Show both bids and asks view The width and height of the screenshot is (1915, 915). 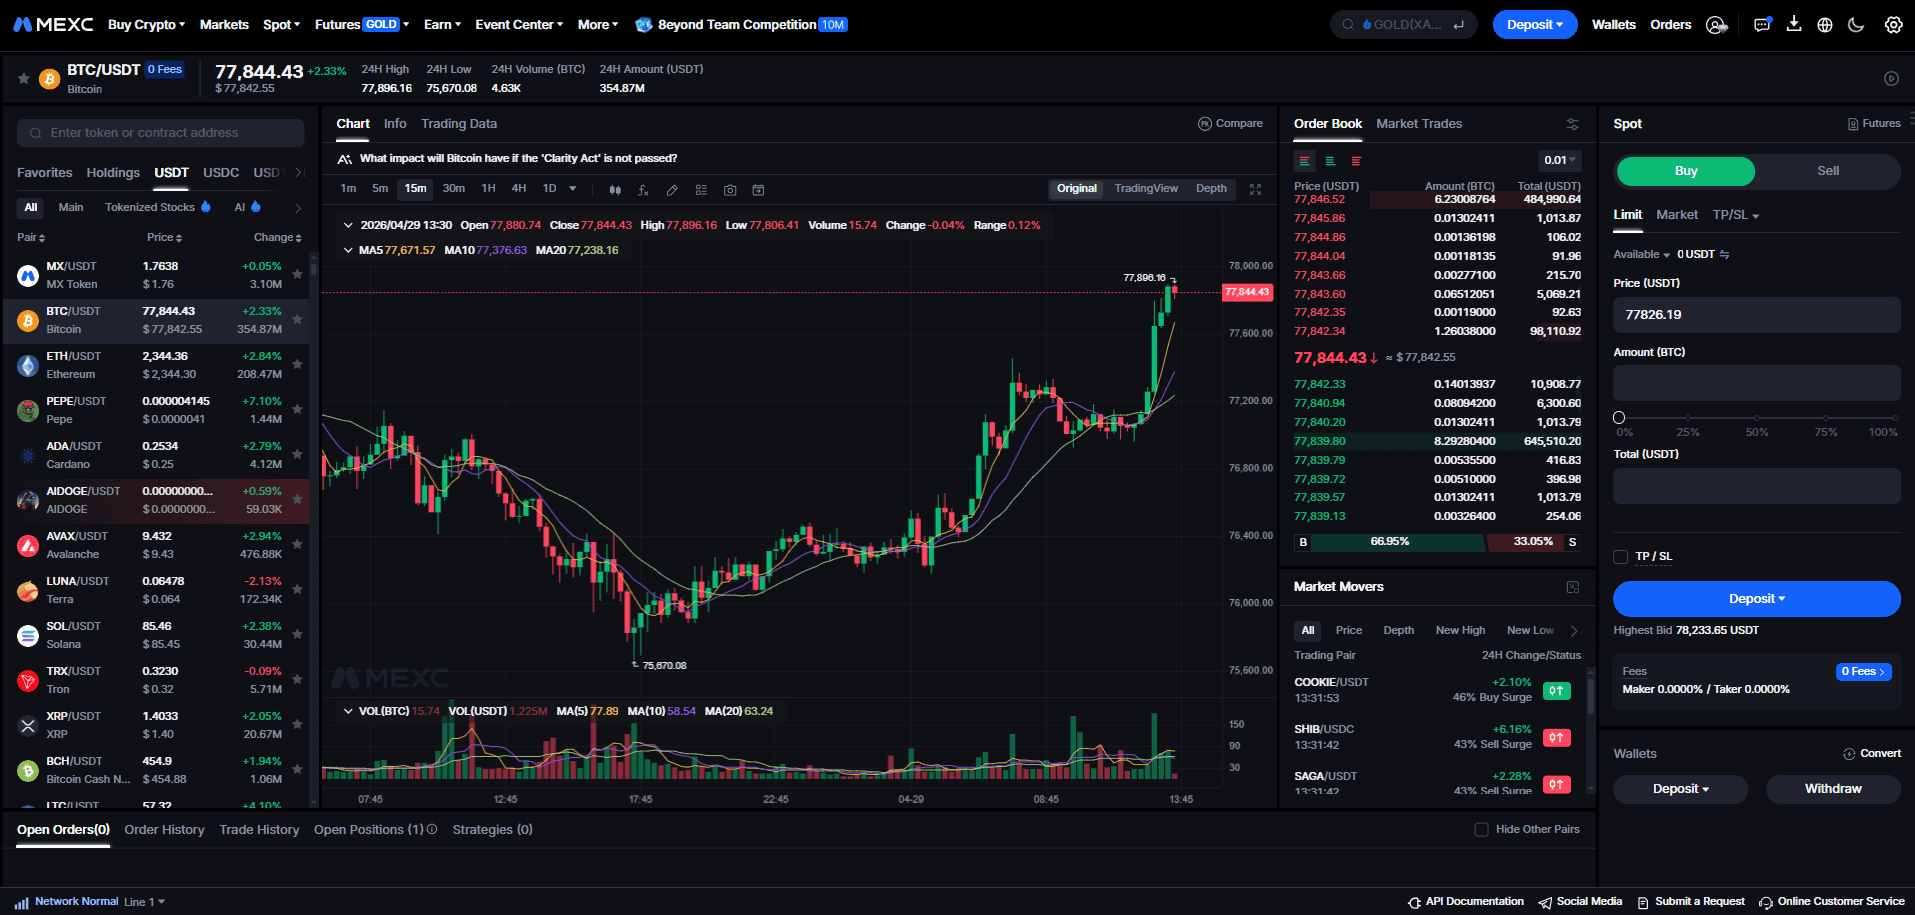coord(1304,161)
